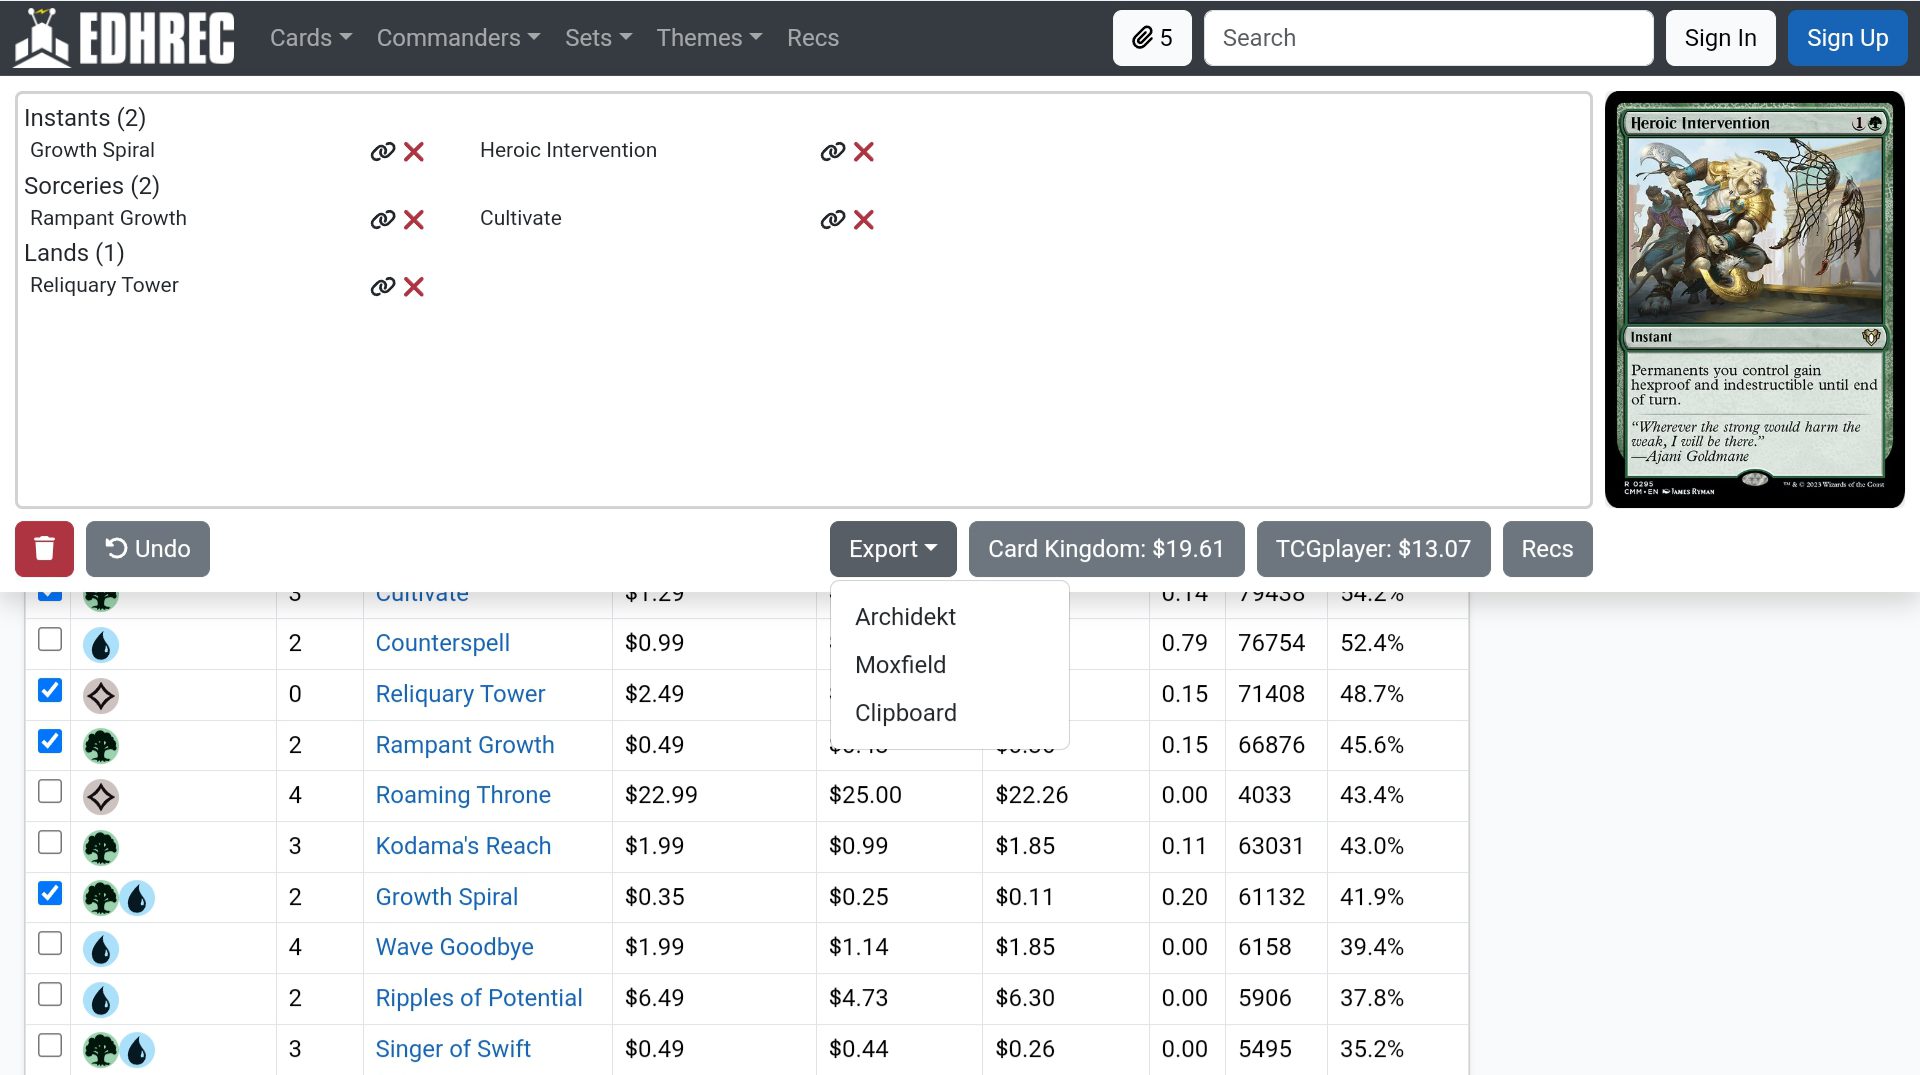Click the Heroic Intervention card image
The height and width of the screenshot is (1075, 1920).
(1754, 300)
